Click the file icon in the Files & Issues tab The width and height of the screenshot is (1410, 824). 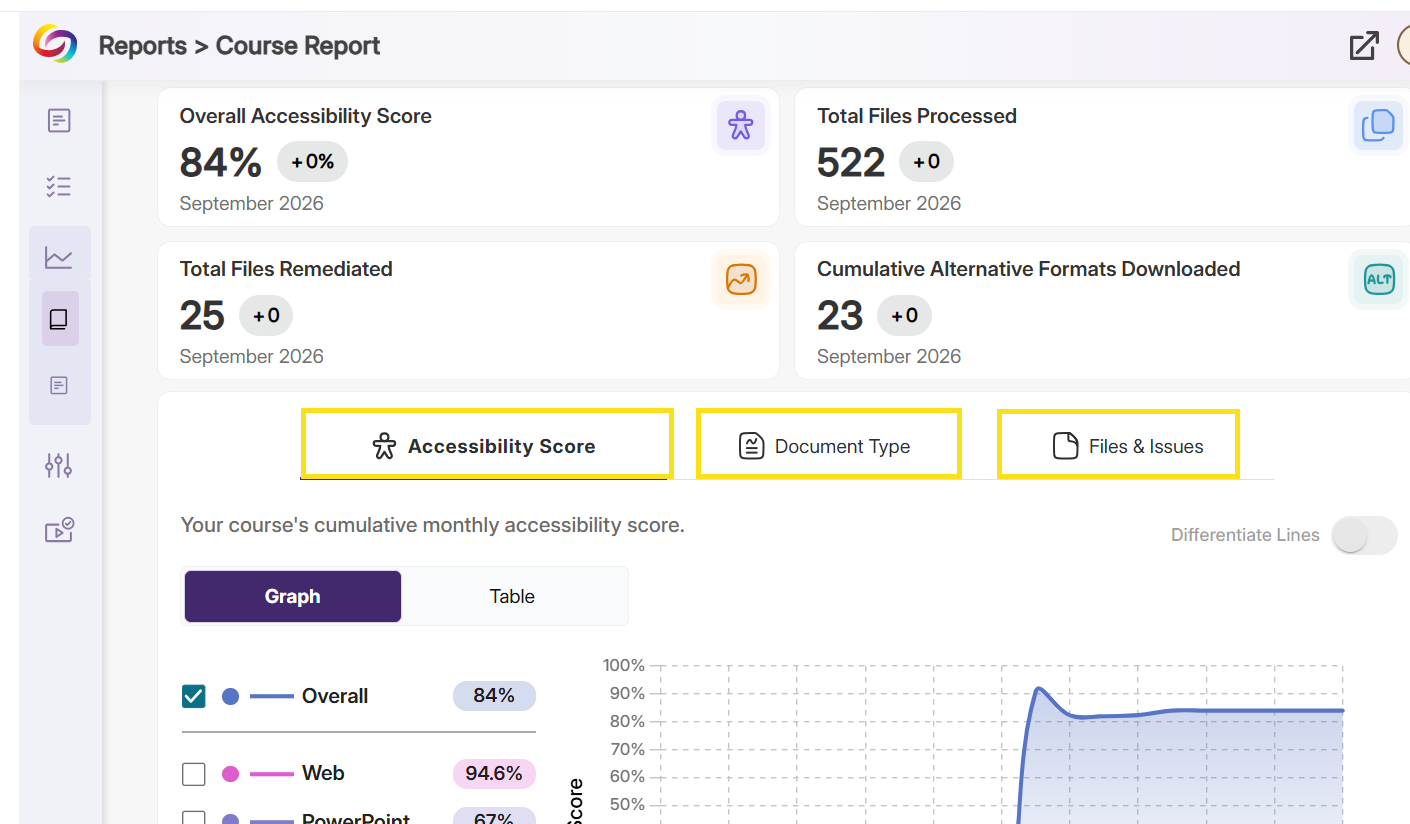pyautogui.click(x=1065, y=446)
